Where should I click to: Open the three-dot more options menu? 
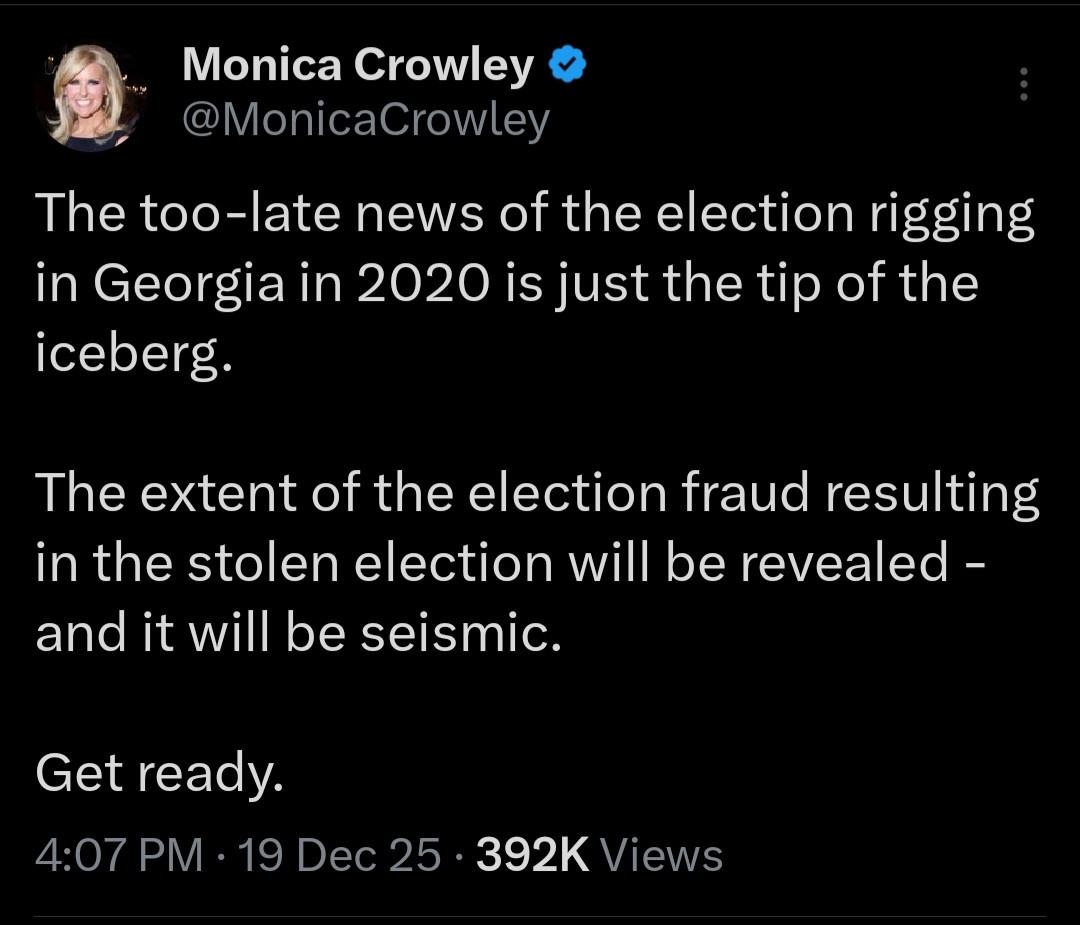[1023, 85]
